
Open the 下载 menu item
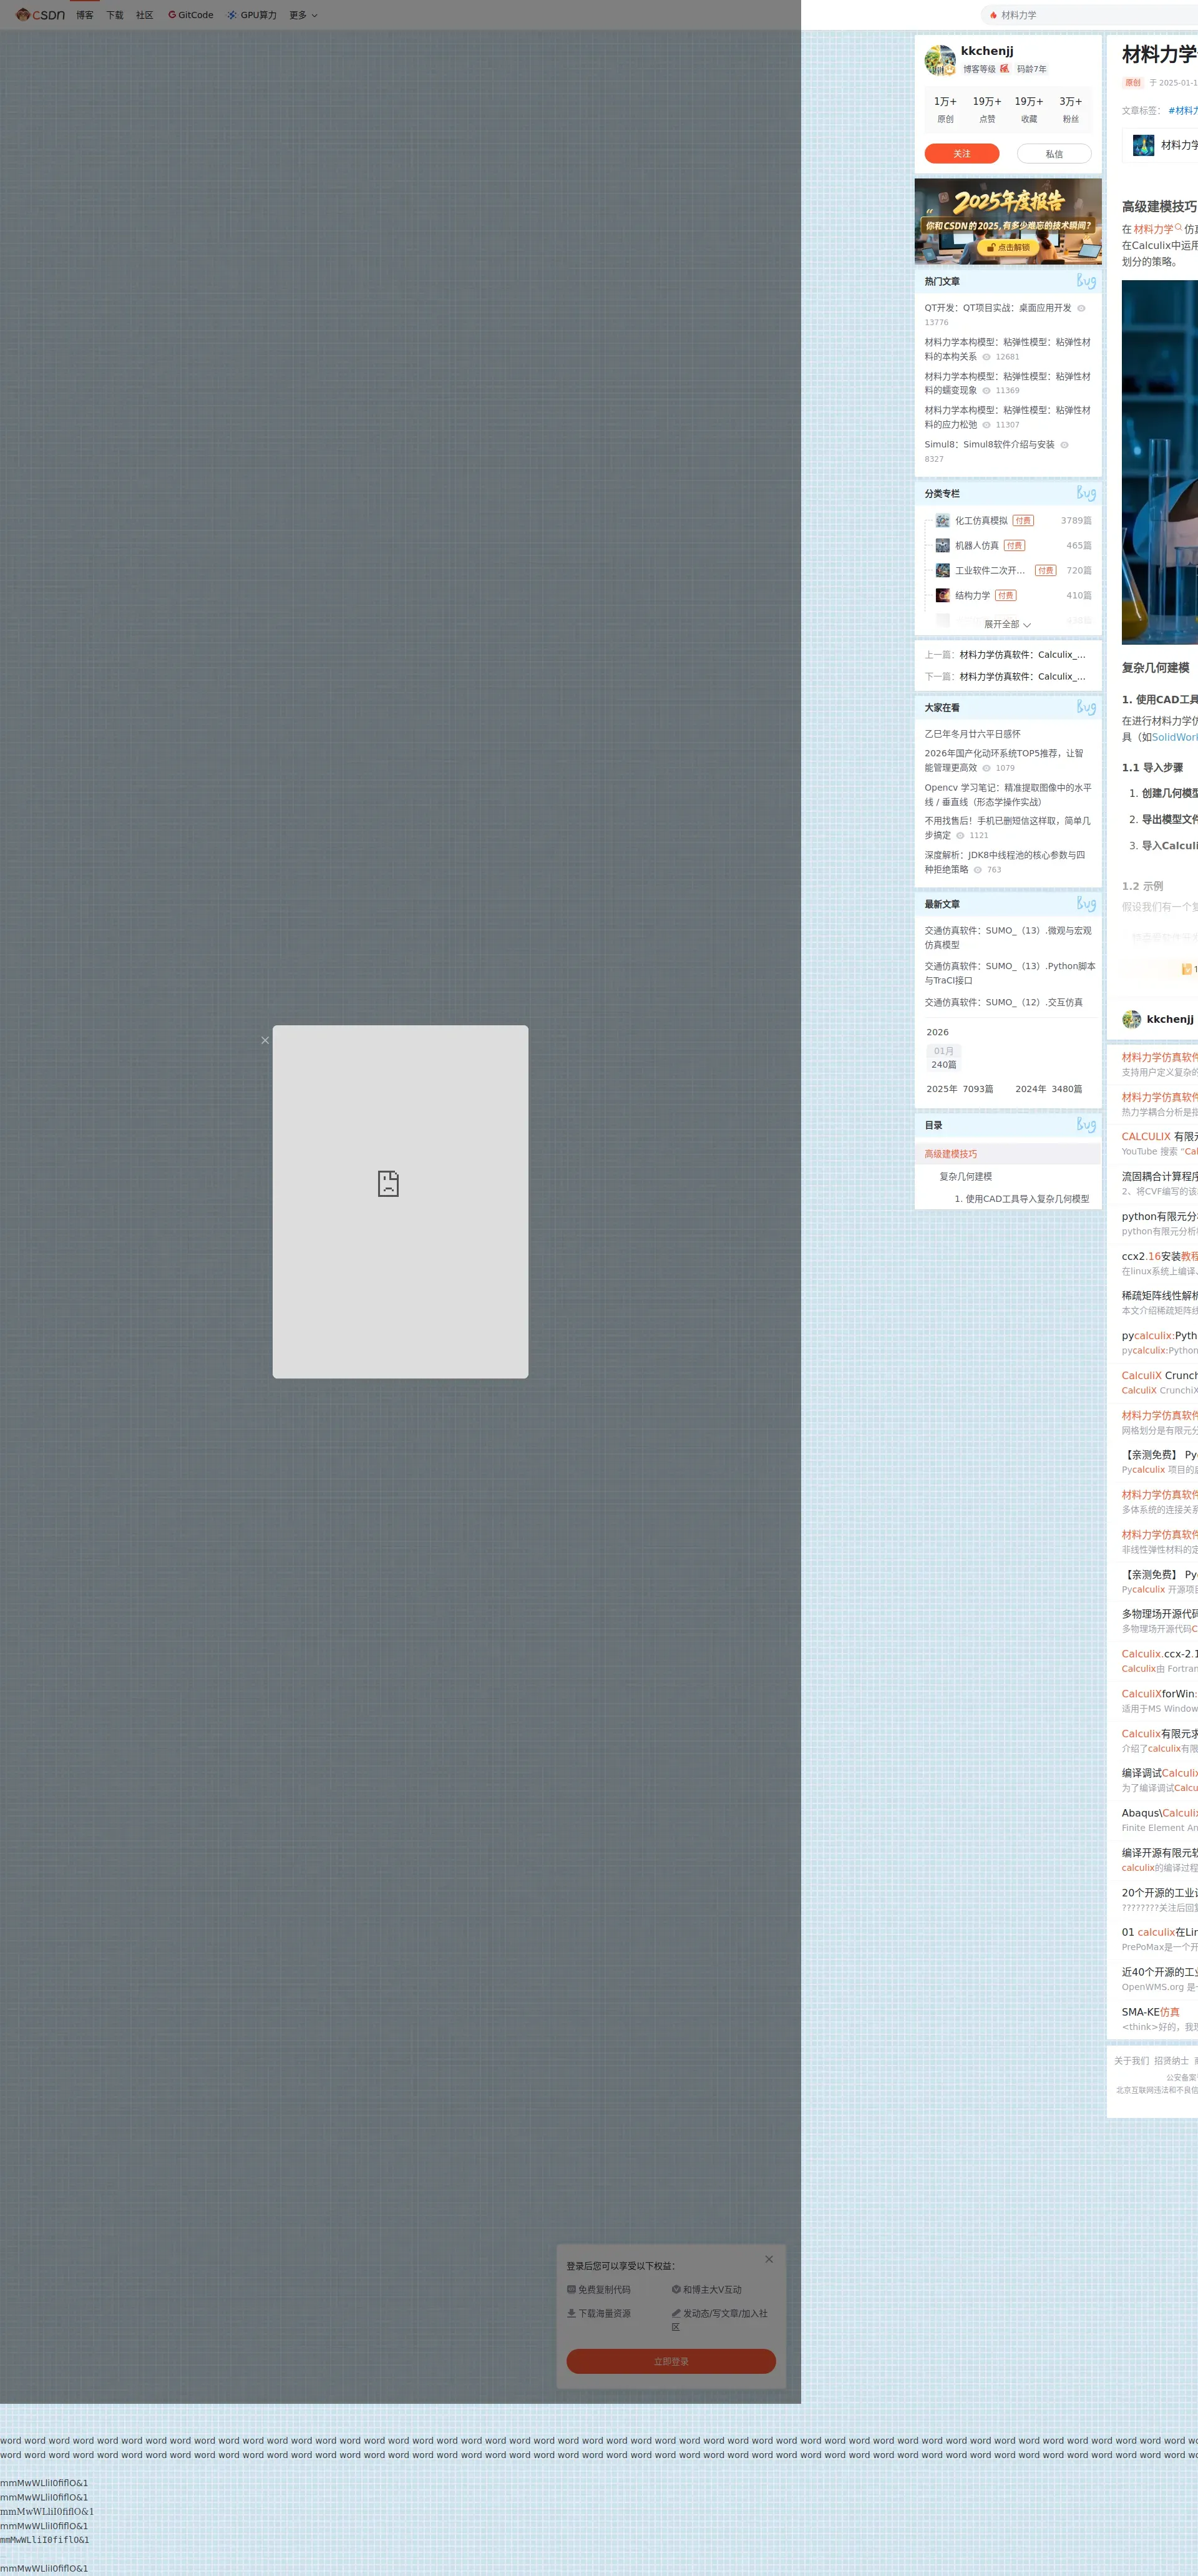pyautogui.click(x=115, y=15)
